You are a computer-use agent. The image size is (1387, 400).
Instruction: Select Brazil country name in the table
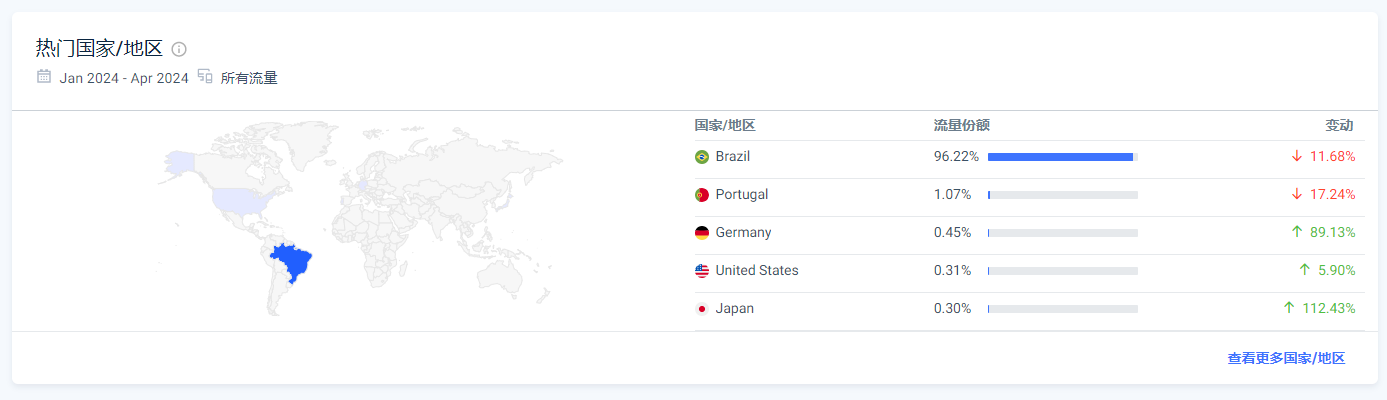click(733, 157)
